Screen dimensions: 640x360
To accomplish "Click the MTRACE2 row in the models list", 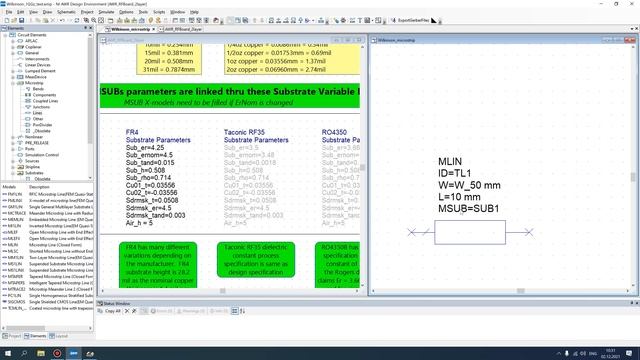I will (47, 289).
